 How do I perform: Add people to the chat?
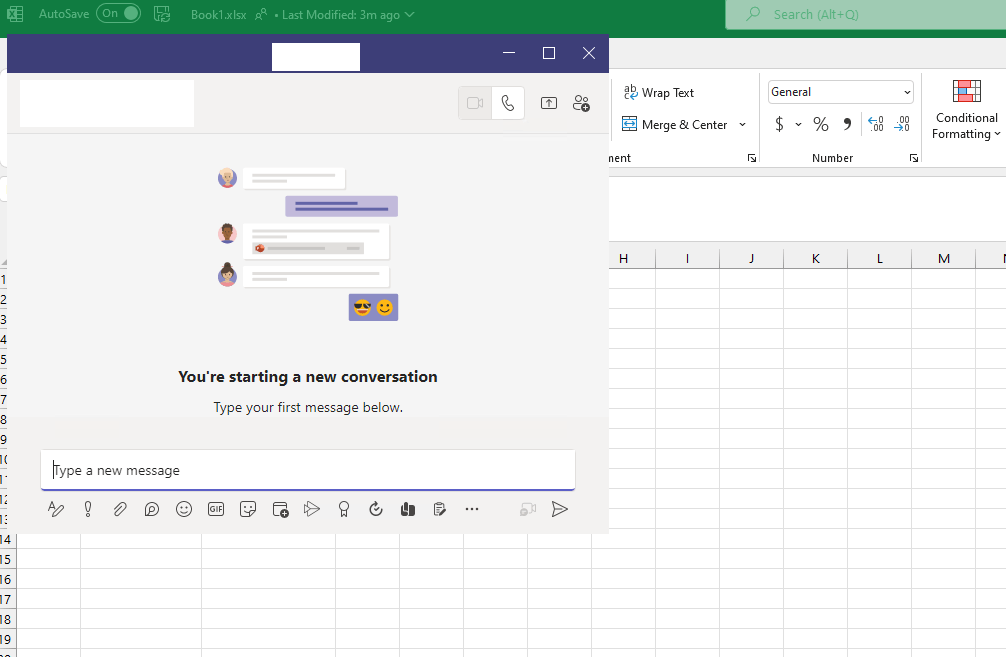(x=581, y=103)
